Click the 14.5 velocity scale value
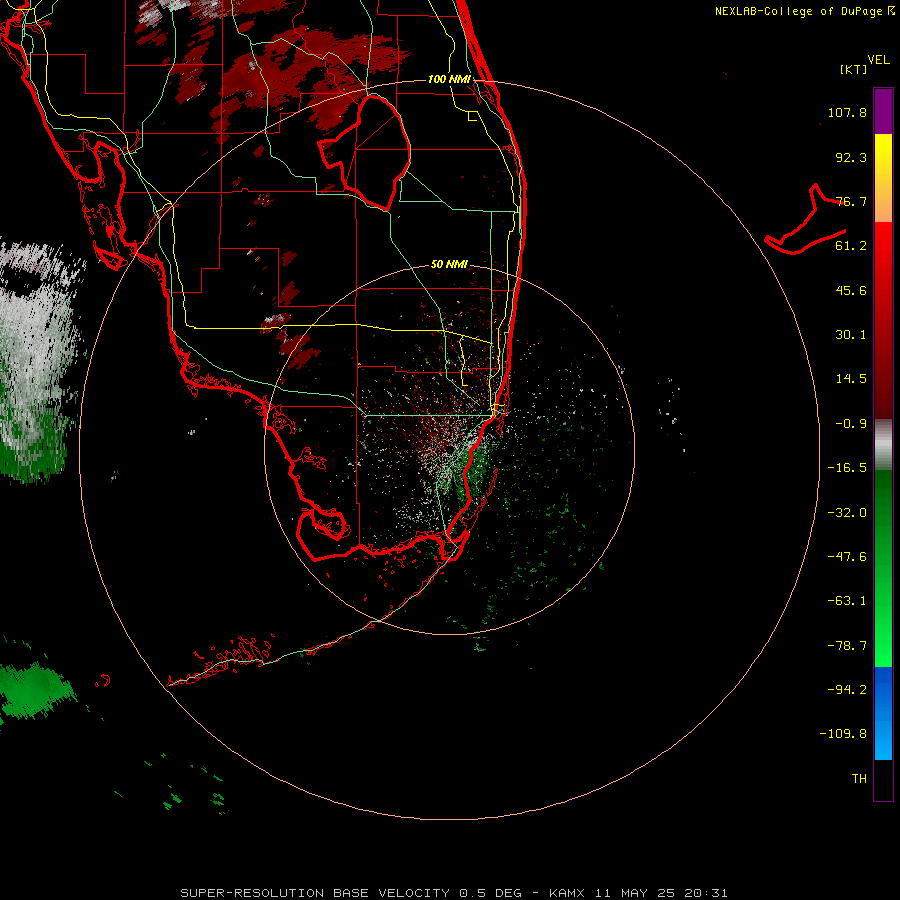 click(x=851, y=379)
